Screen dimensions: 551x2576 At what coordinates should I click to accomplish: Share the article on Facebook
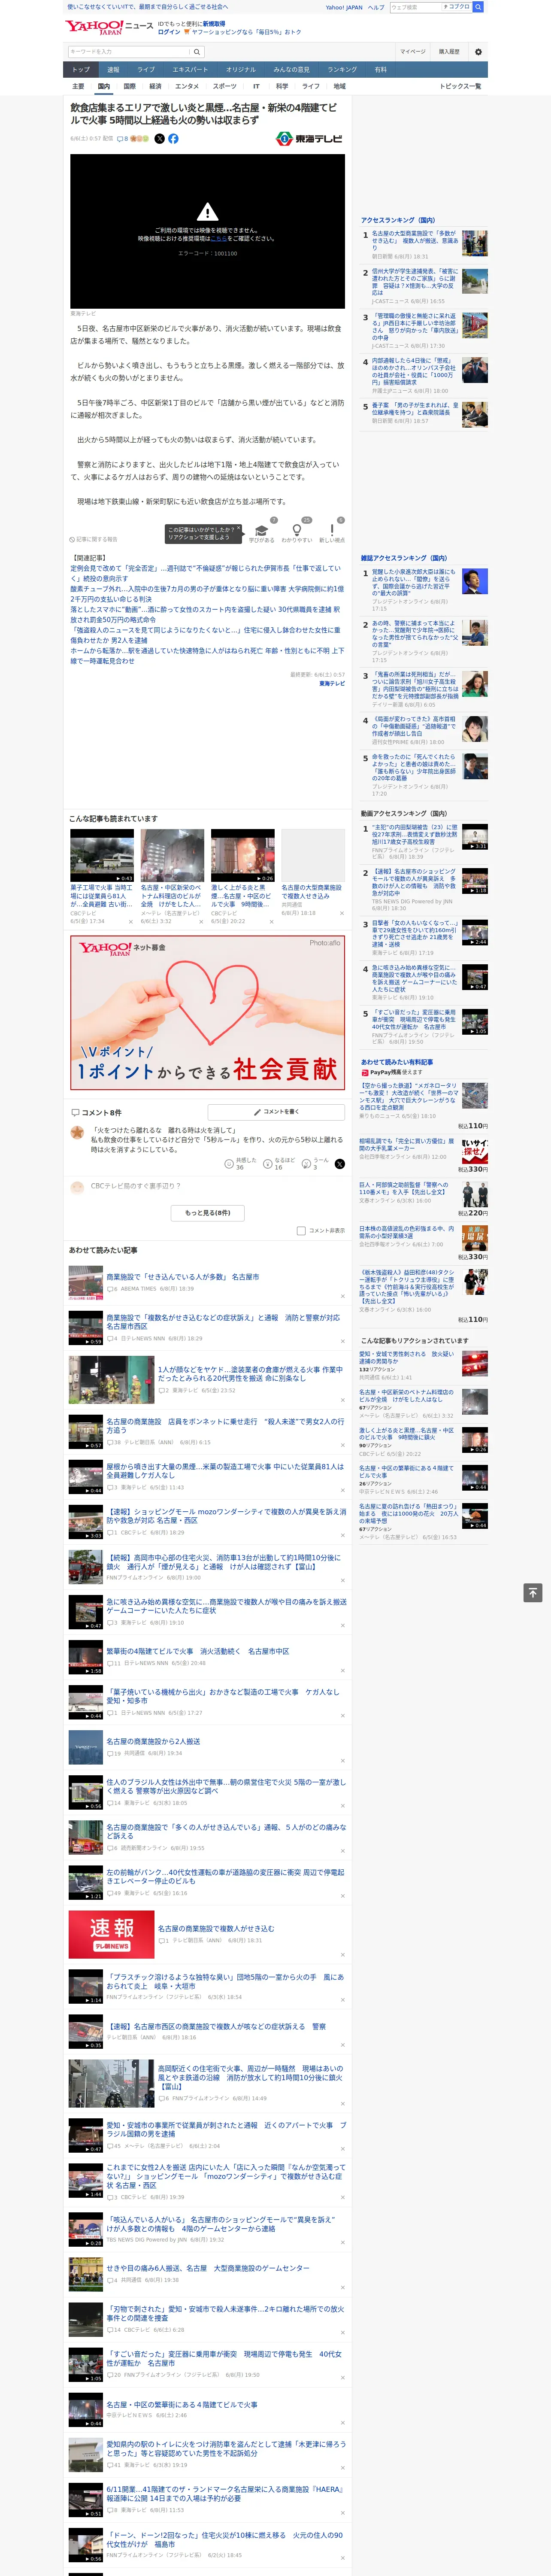tap(173, 139)
